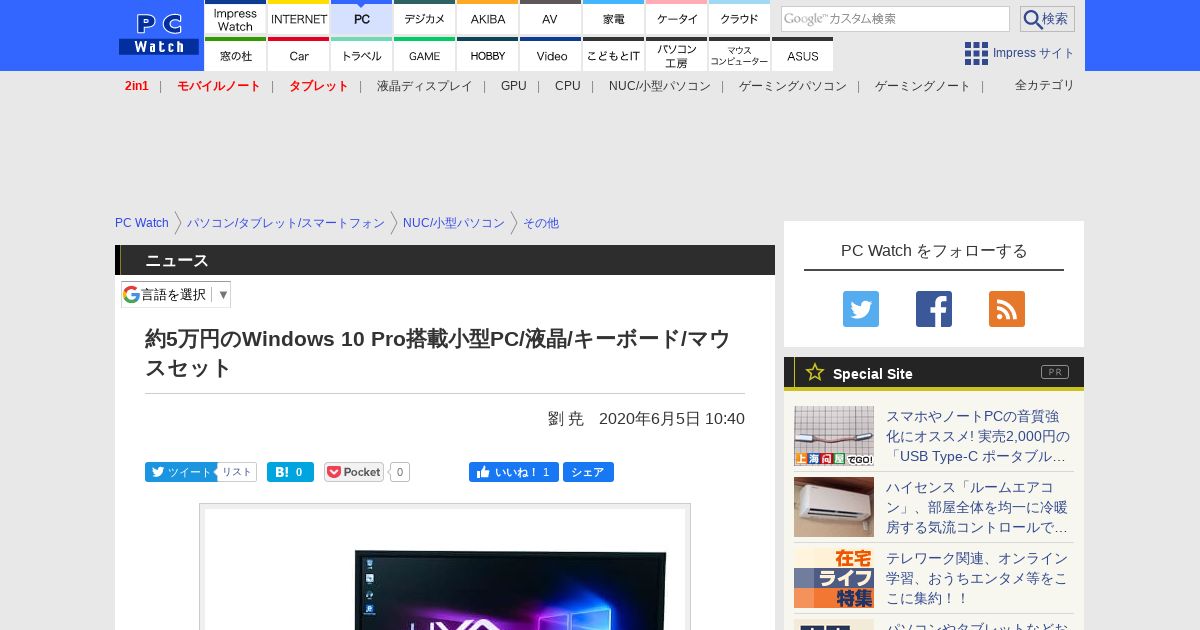The height and width of the screenshot is (630, 1200).
Task: Open the USB Type-C audio article thumbnail
Action: [834, 436]
